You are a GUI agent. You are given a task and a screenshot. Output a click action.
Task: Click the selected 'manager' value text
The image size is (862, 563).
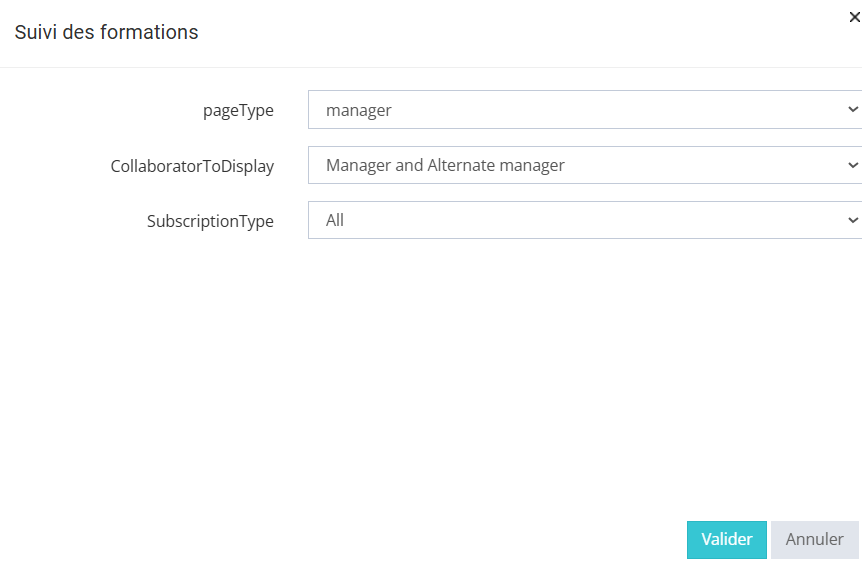359,110
